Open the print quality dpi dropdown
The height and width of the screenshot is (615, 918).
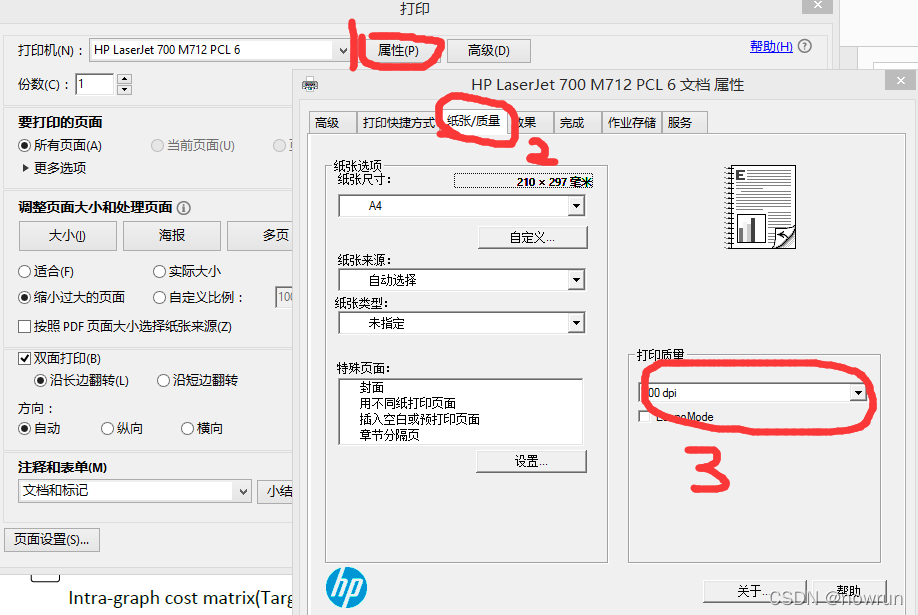click(858, 392)
